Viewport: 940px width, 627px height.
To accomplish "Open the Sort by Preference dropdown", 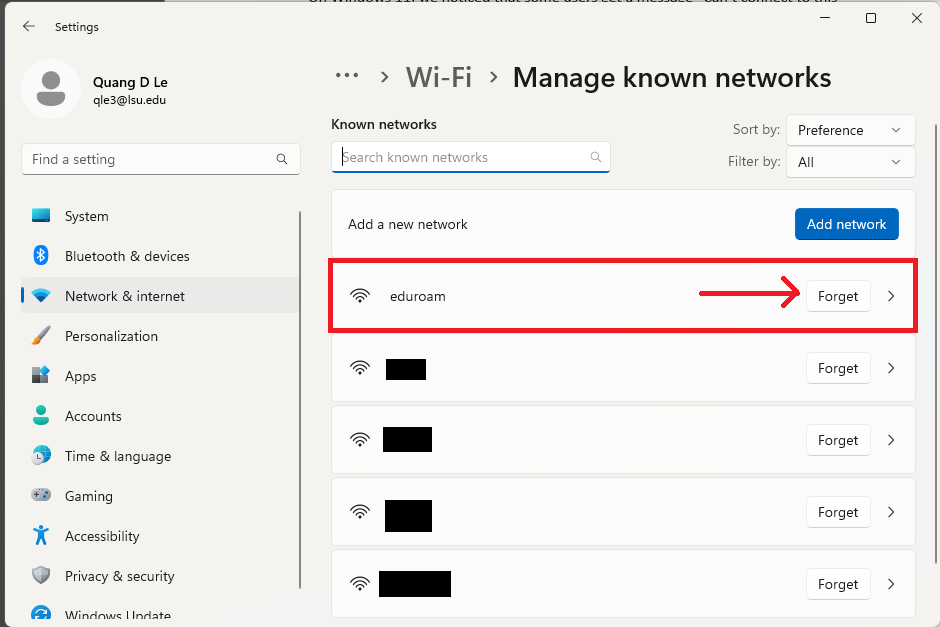I will click(850, 129).
